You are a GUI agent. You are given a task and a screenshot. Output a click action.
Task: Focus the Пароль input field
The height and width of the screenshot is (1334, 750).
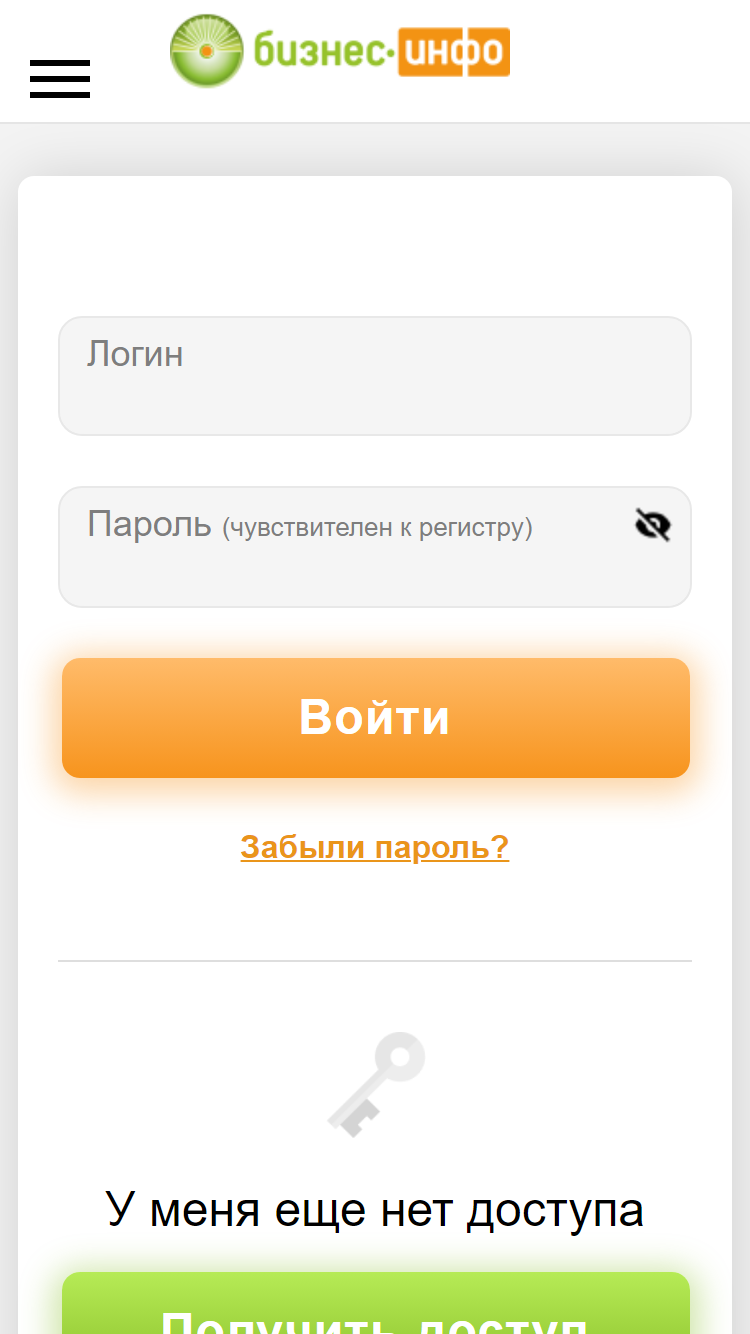coord(375,547)
